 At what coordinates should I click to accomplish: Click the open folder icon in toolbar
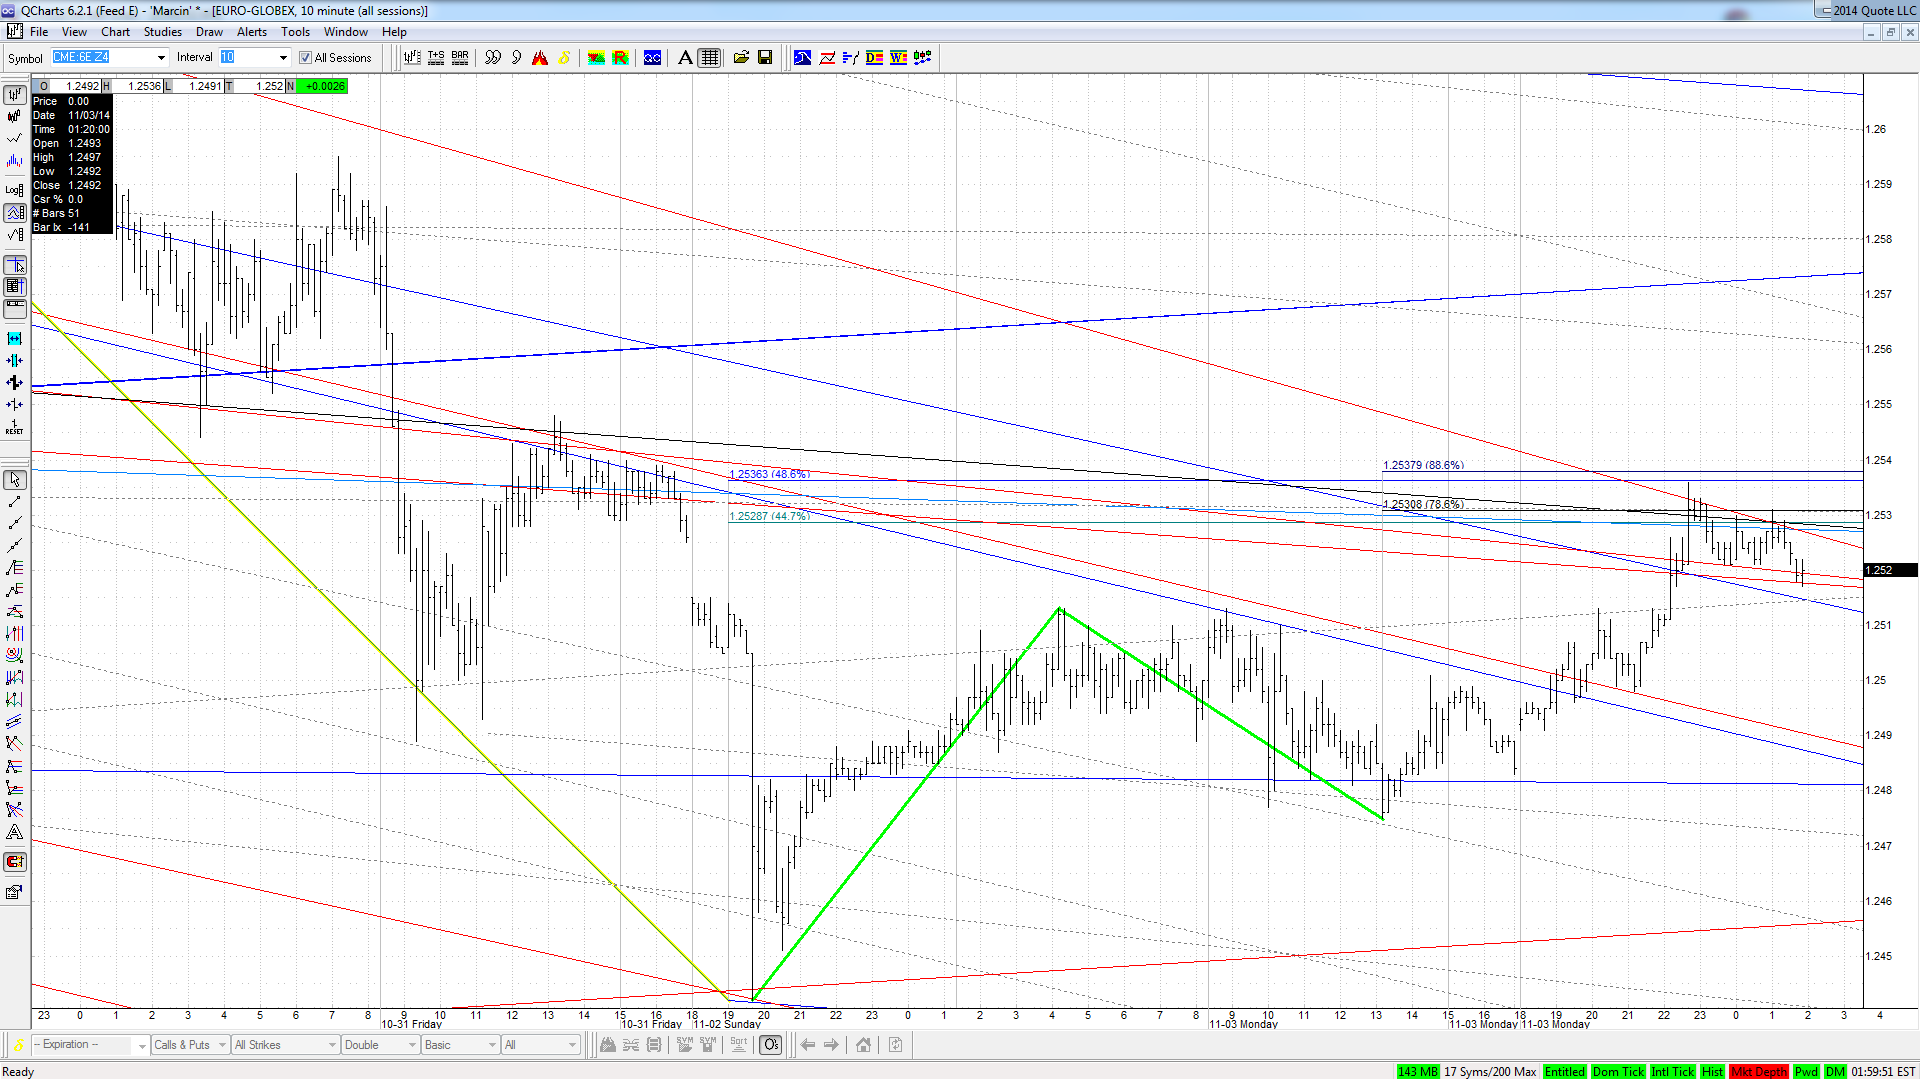click(x=741, y=58)
